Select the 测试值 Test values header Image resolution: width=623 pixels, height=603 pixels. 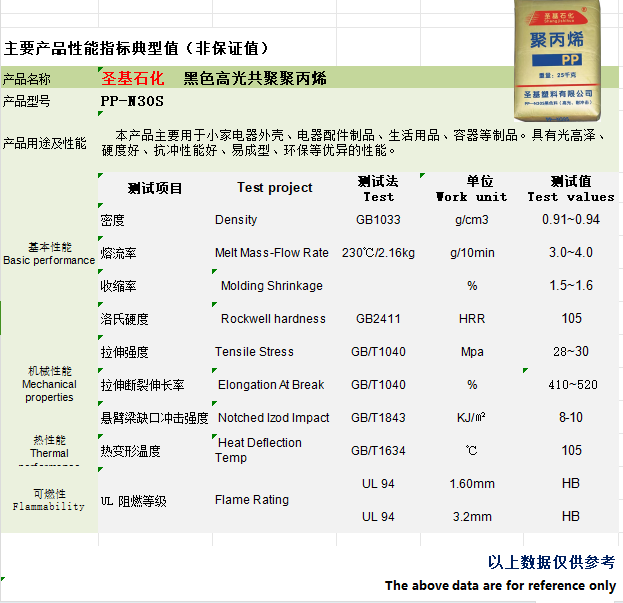571,189
